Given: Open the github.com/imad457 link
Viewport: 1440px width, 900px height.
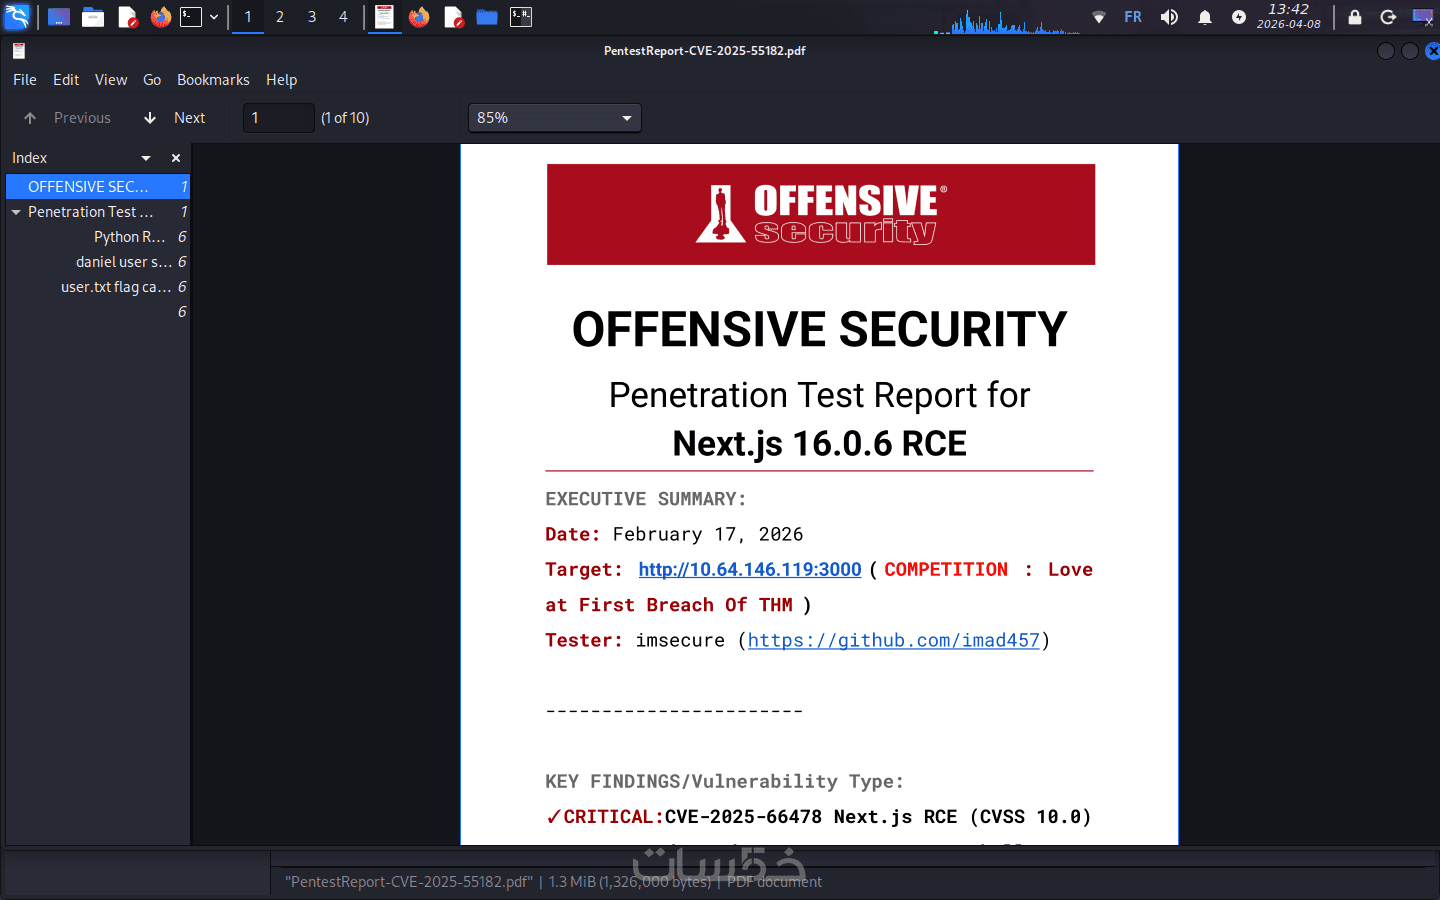Looking at the screenshot, I should 894,640.
